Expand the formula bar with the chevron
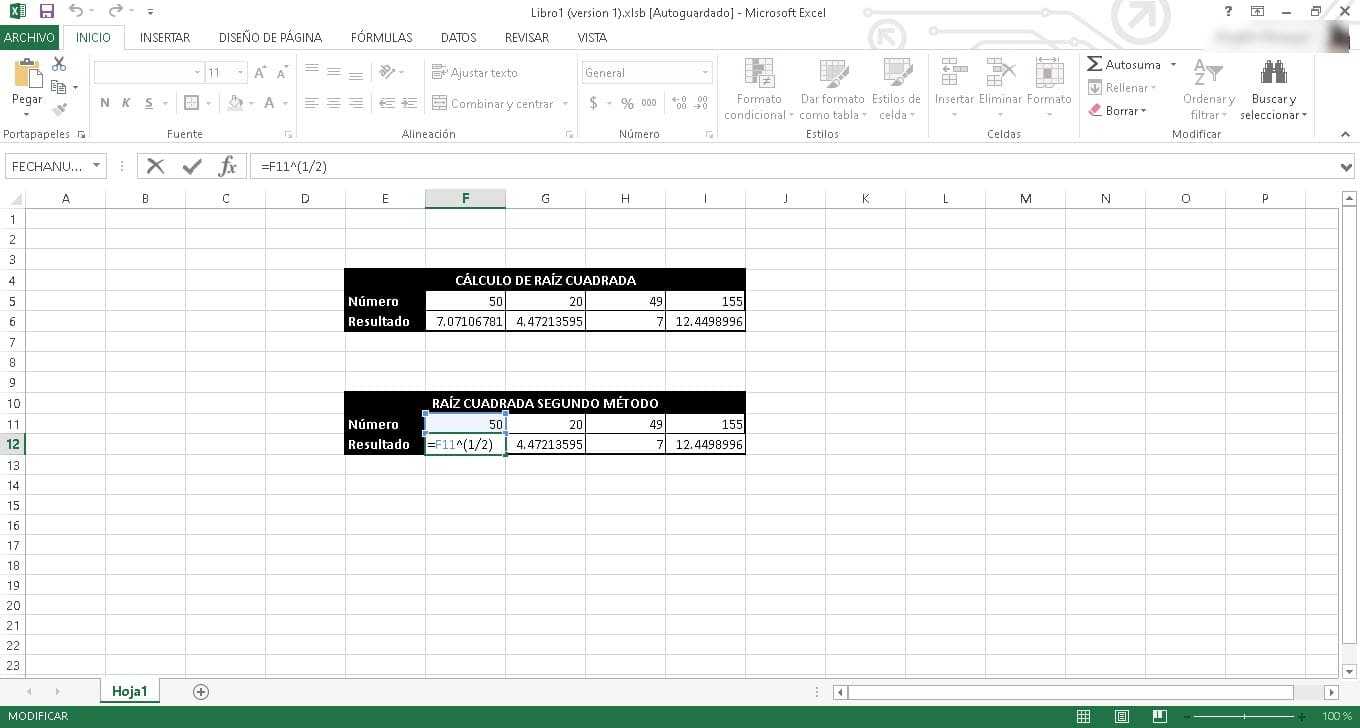Image resolution: width=1360 pixels, height=728 pixels. [1346, 167]
